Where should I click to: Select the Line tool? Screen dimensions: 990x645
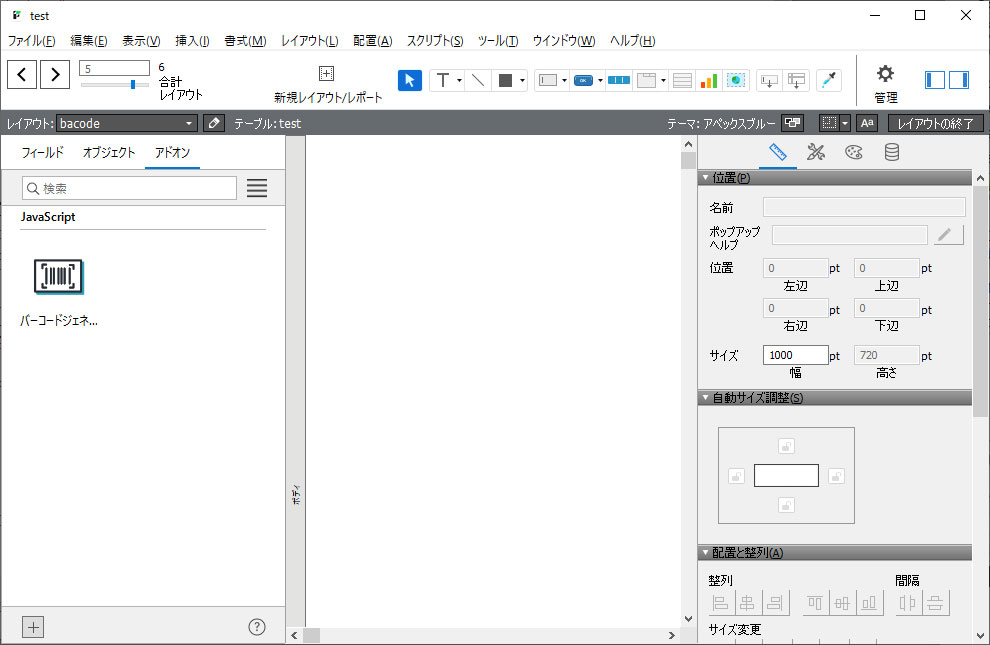[478, 80]
